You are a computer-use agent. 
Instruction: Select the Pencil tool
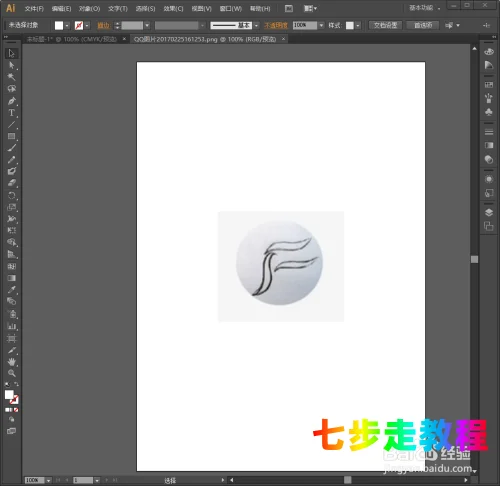[11, 160]
